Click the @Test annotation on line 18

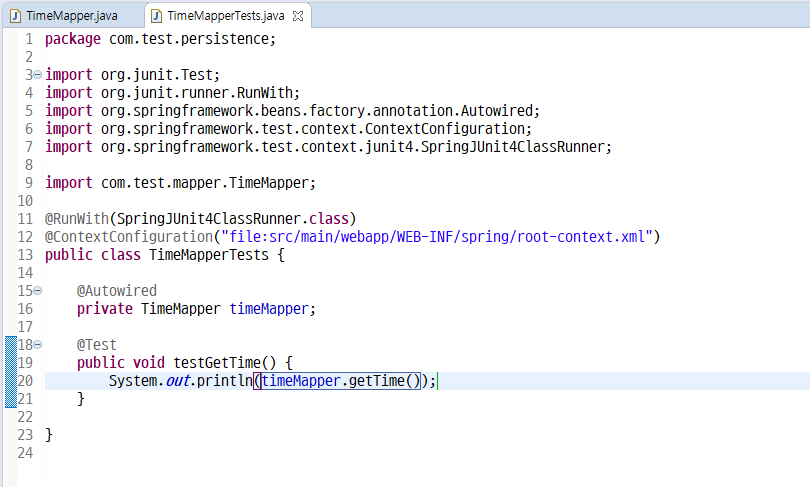click(97, 344)
